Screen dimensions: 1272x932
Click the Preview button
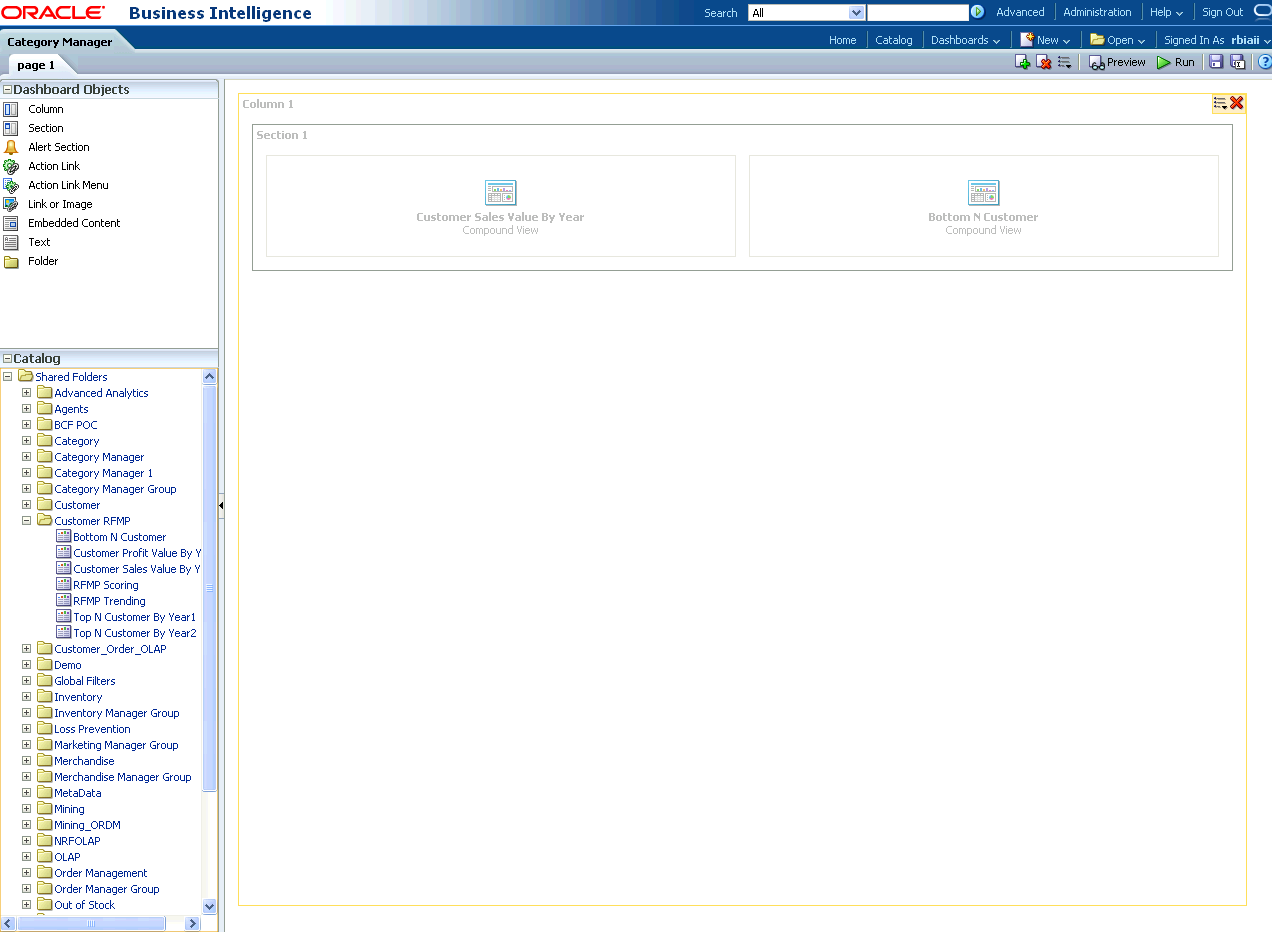(x=1117, y=62)
